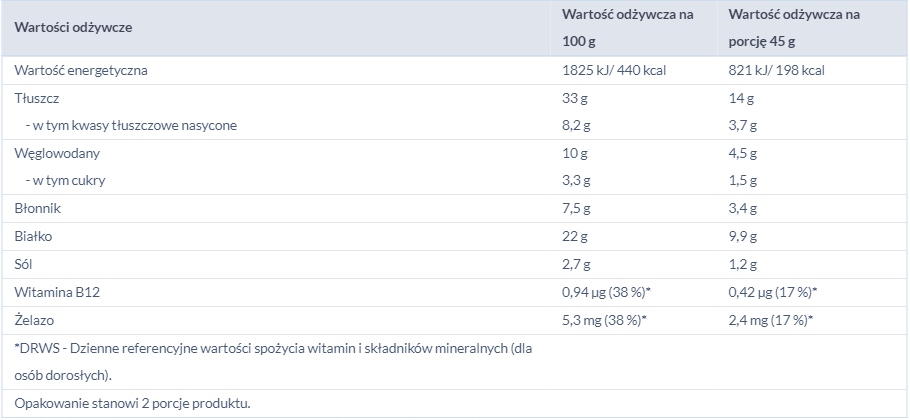This screenshot has height=420, width=910.
Task: Click the "Sól" row label
Action: pos(26,264)
